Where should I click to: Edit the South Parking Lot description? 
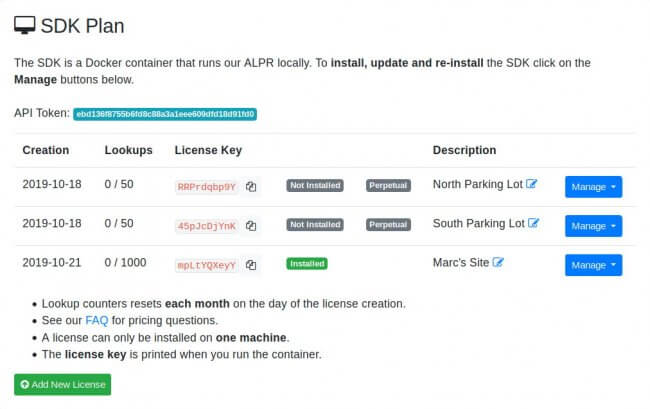(534, 223)
